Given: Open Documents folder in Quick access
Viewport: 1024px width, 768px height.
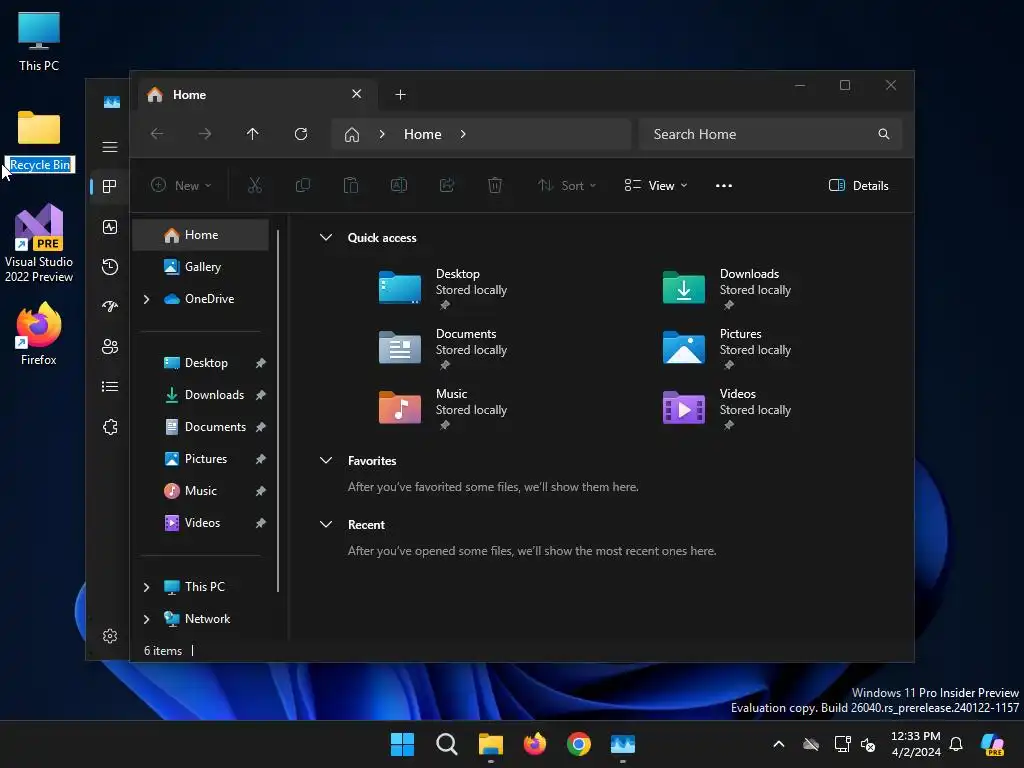Looking at the screenshot, I should coord(443,348).
